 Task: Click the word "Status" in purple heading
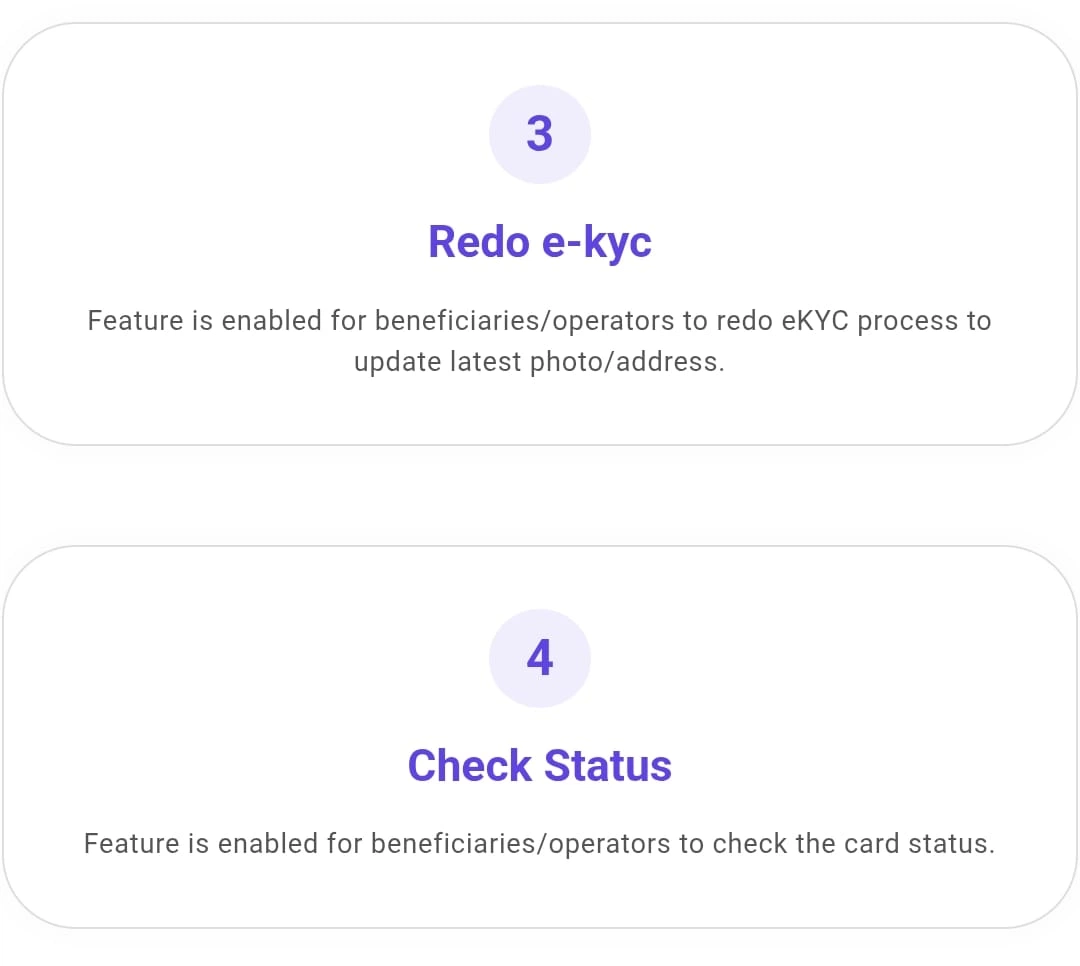click(x=607, y=766)
